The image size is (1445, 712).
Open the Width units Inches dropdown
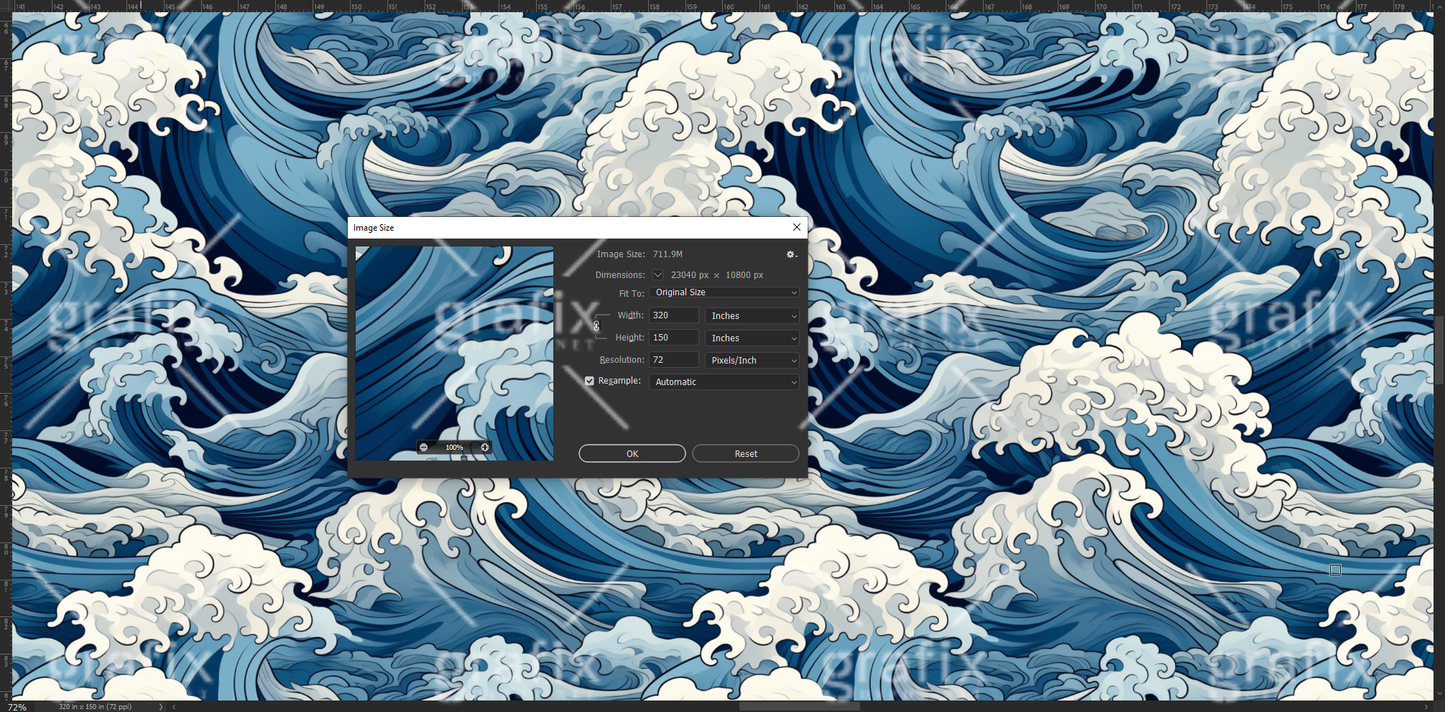point(752,315)
